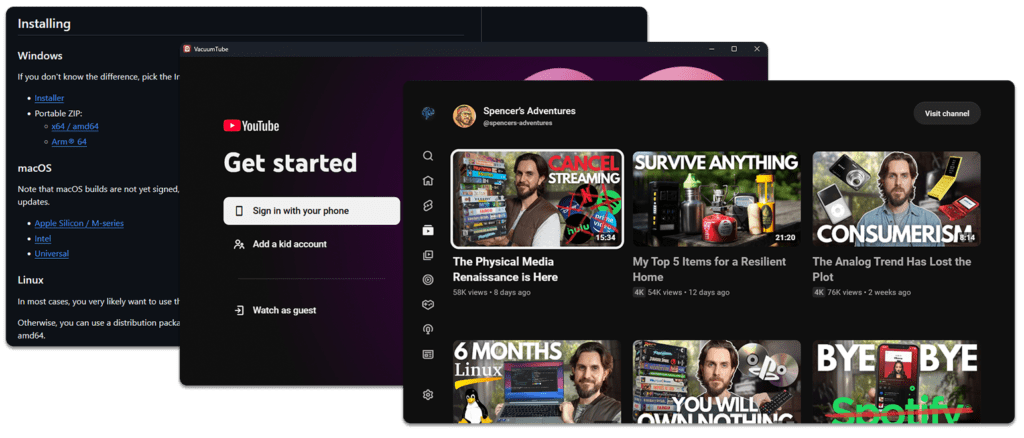Click the VacuumTube window title text
Viewport: 1024px width, 438px height.
(x=211, y=49)
